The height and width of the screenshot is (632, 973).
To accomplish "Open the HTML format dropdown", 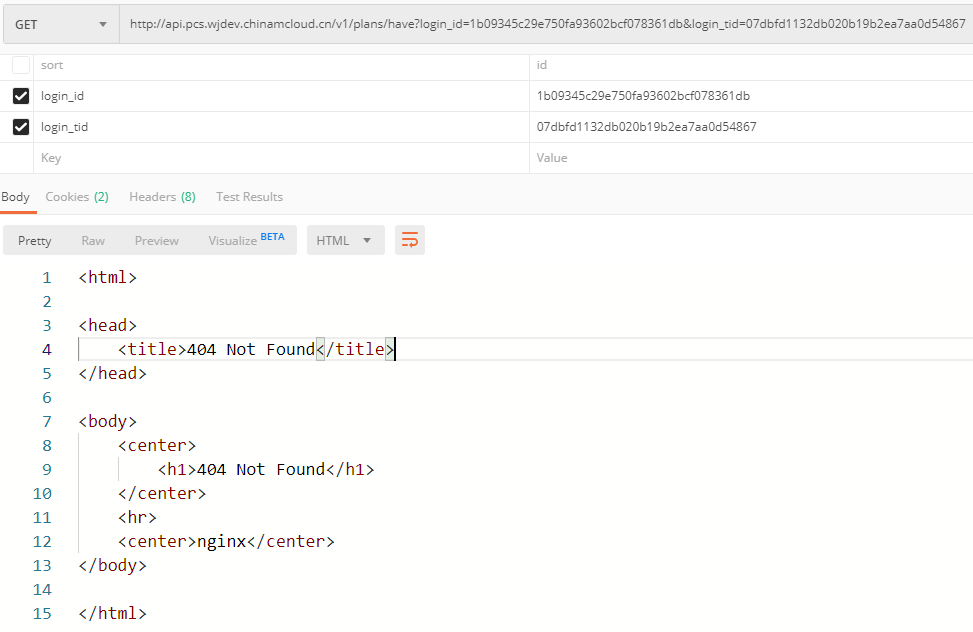I will point(345,240).
